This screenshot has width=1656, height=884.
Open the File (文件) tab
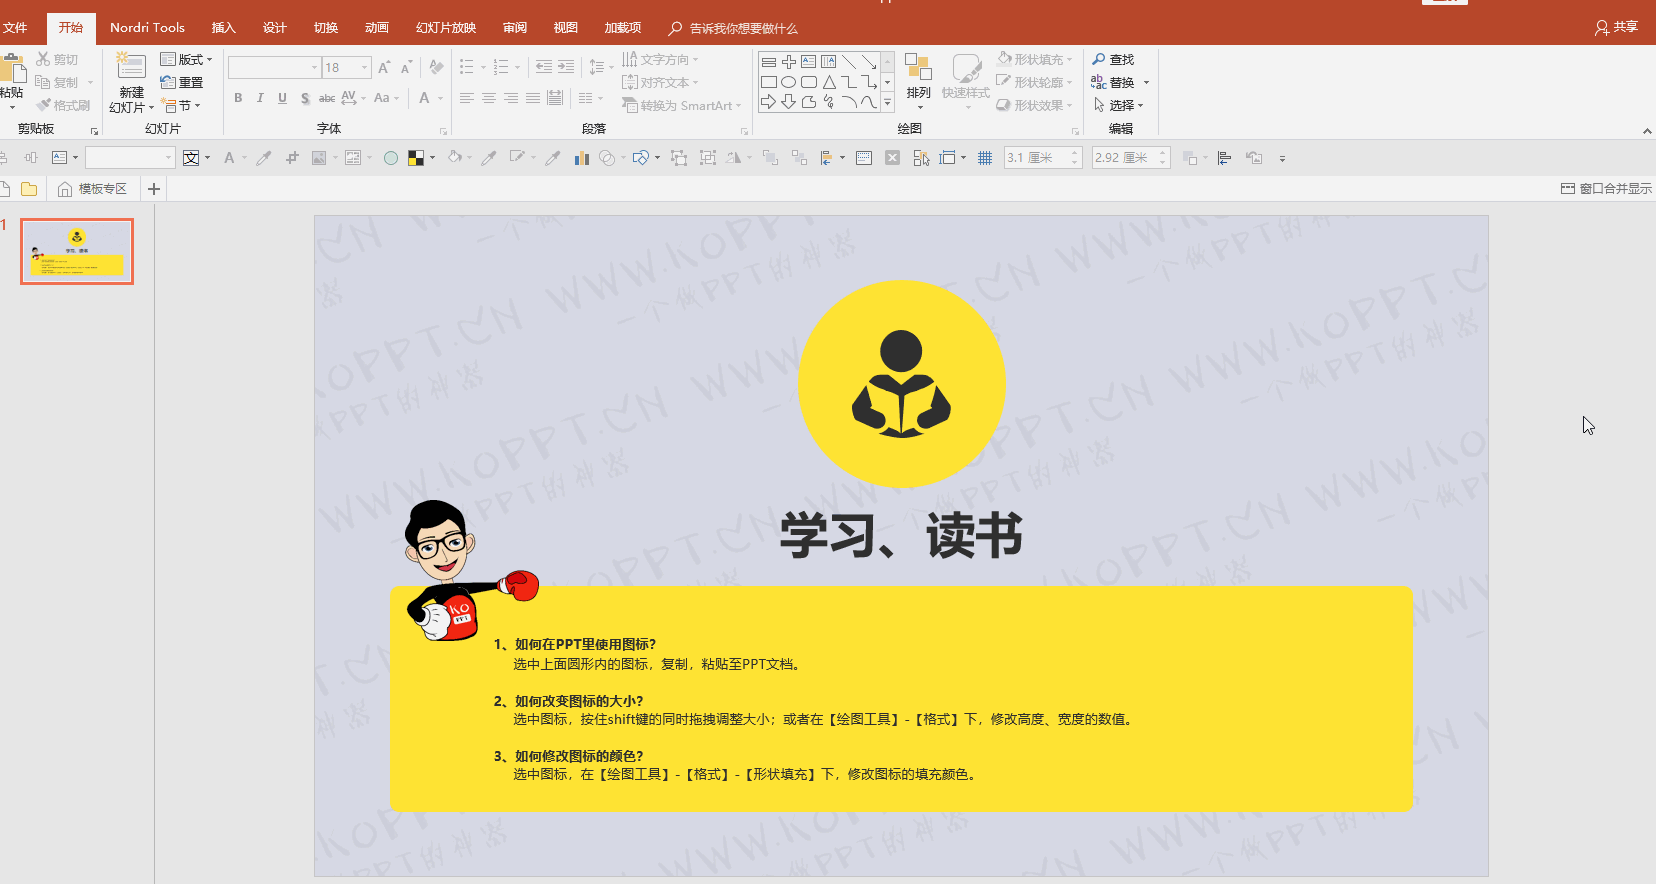pyautogui.click(x=15, y=28)
